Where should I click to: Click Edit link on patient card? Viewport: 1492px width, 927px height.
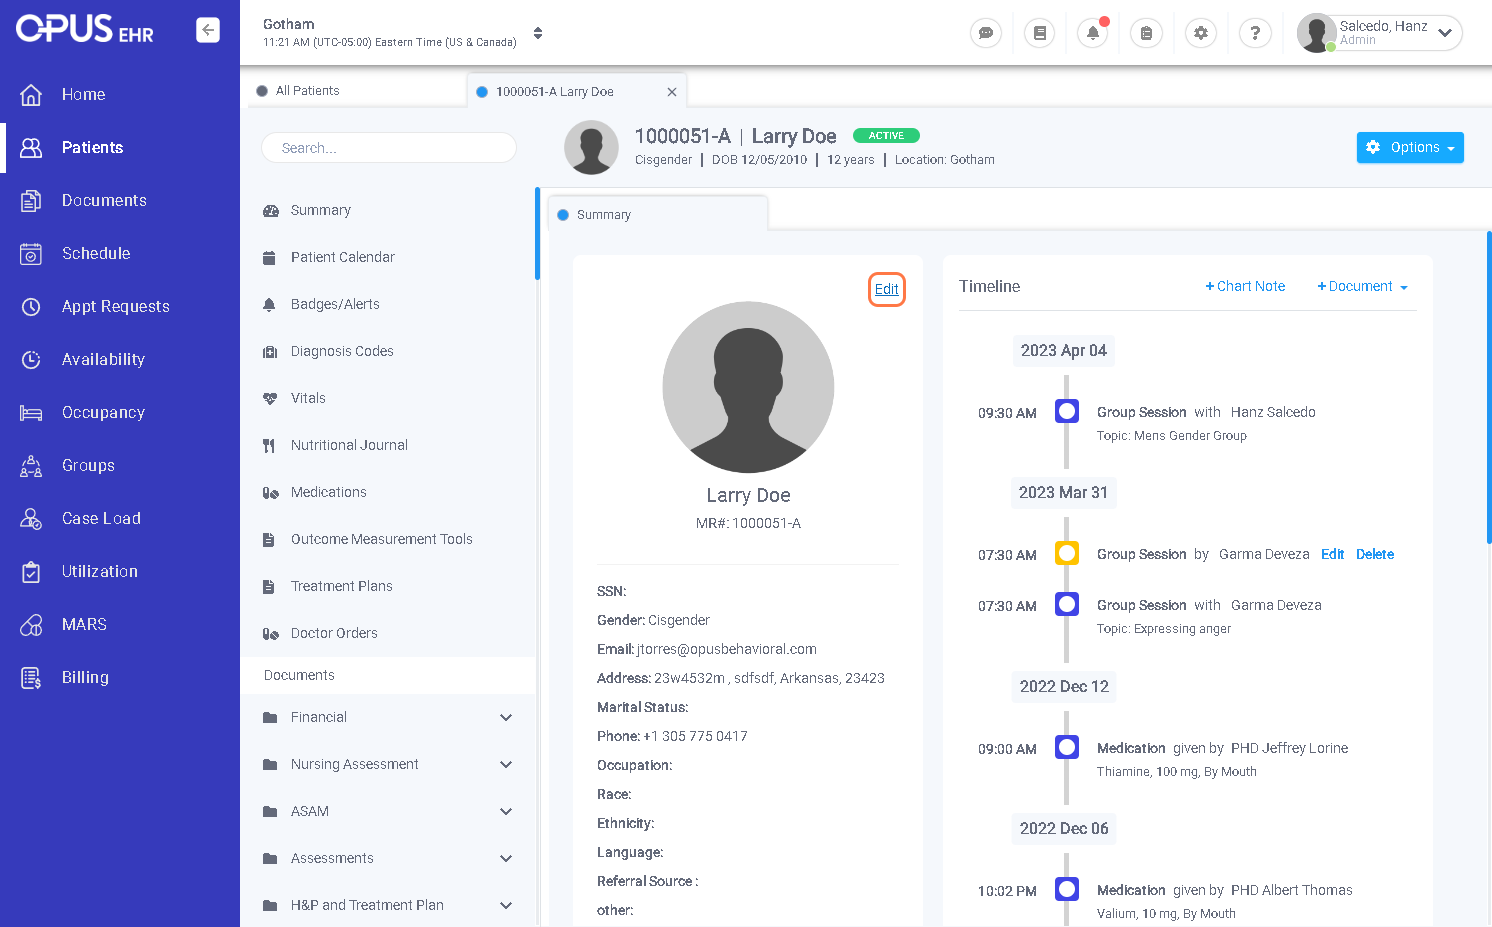pos(886,289)
